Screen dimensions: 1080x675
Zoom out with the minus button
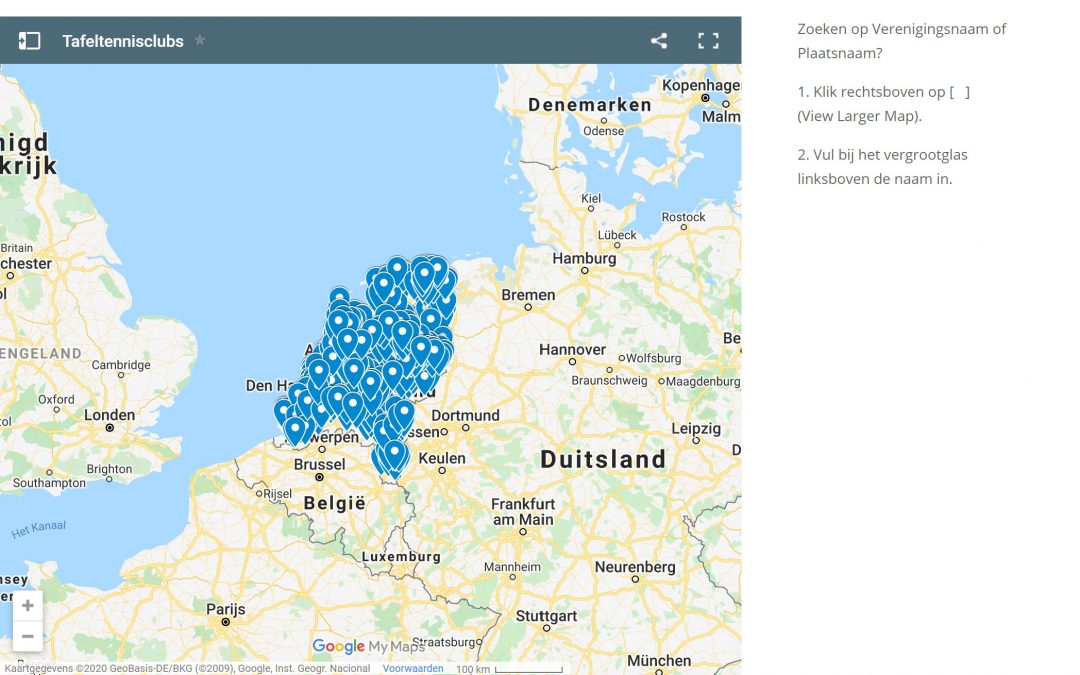click(28, 636)
